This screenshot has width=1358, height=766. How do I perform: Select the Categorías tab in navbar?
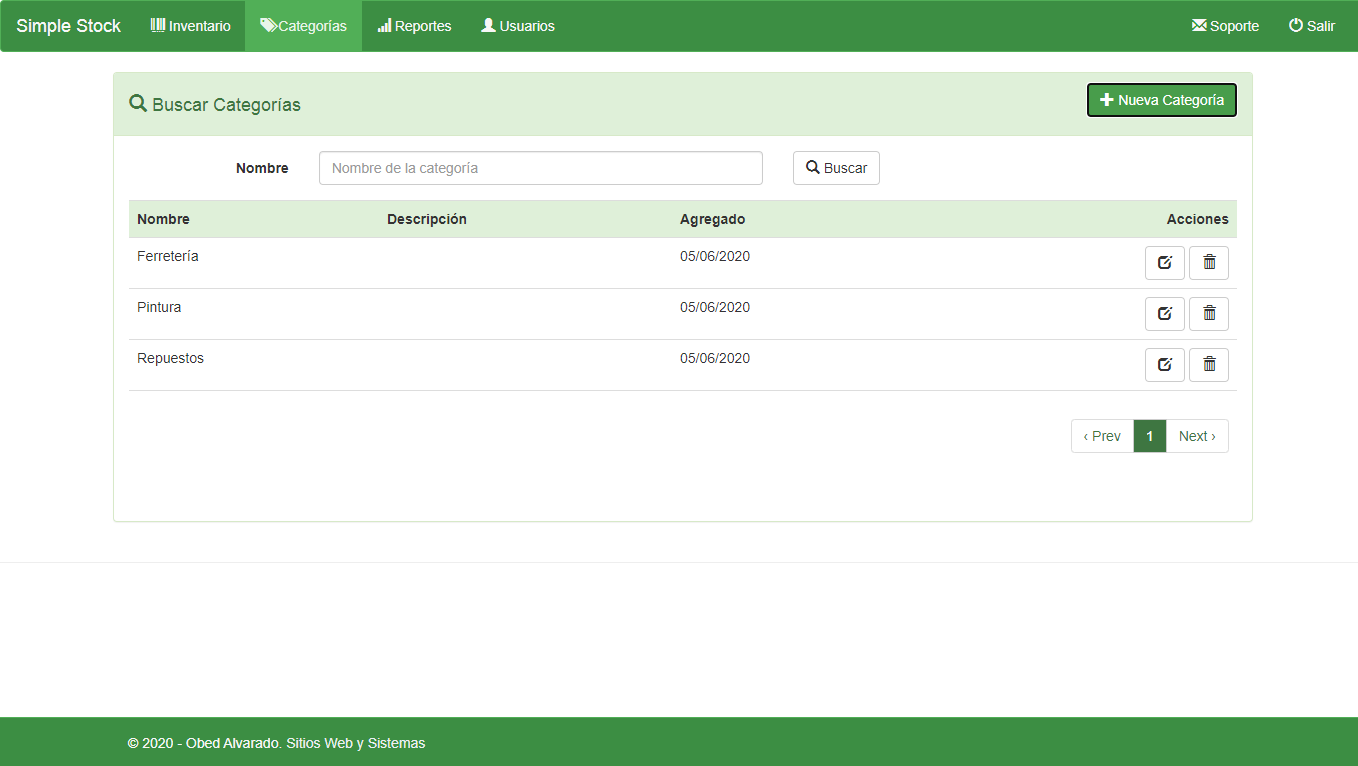(303, 26)
